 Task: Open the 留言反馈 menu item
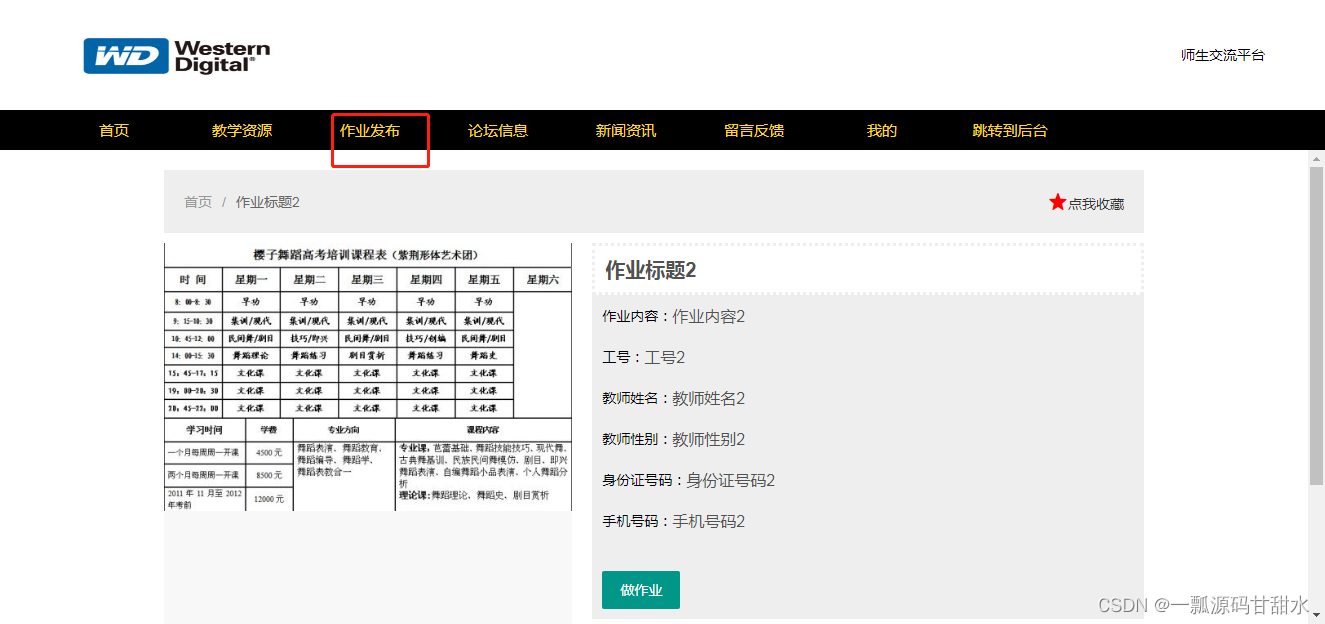click(x=754, y=130)
